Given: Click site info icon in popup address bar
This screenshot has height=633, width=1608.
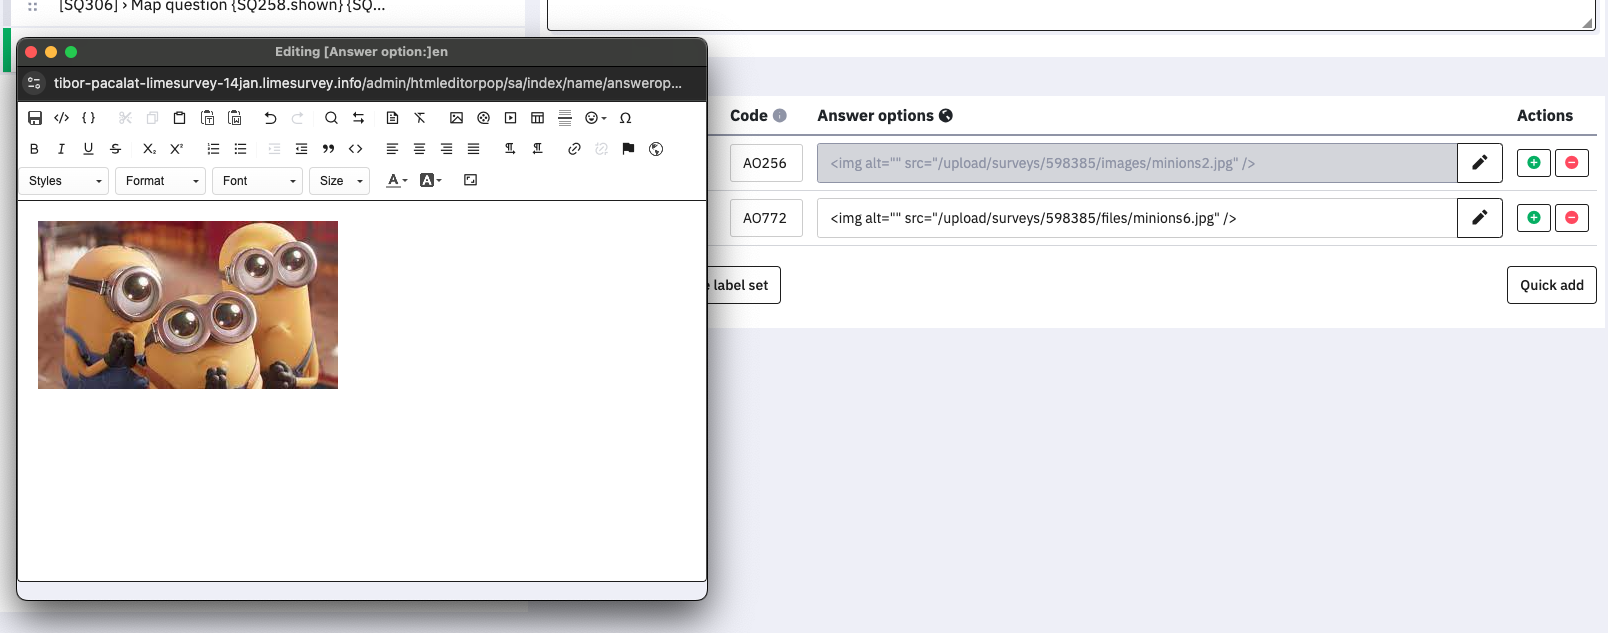Looking at the screenshot, I should tap(34, 83).
